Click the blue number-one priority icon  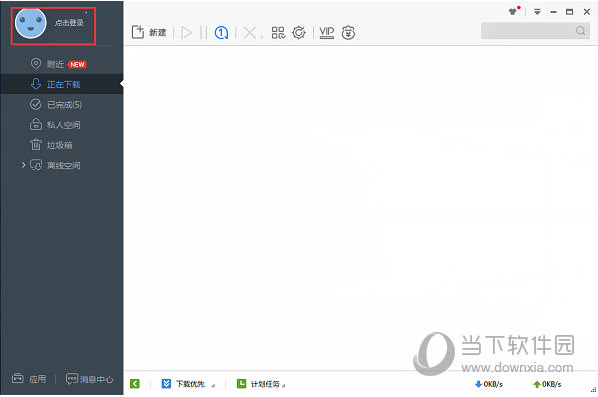pyautogui.click(x=221, y=33)
